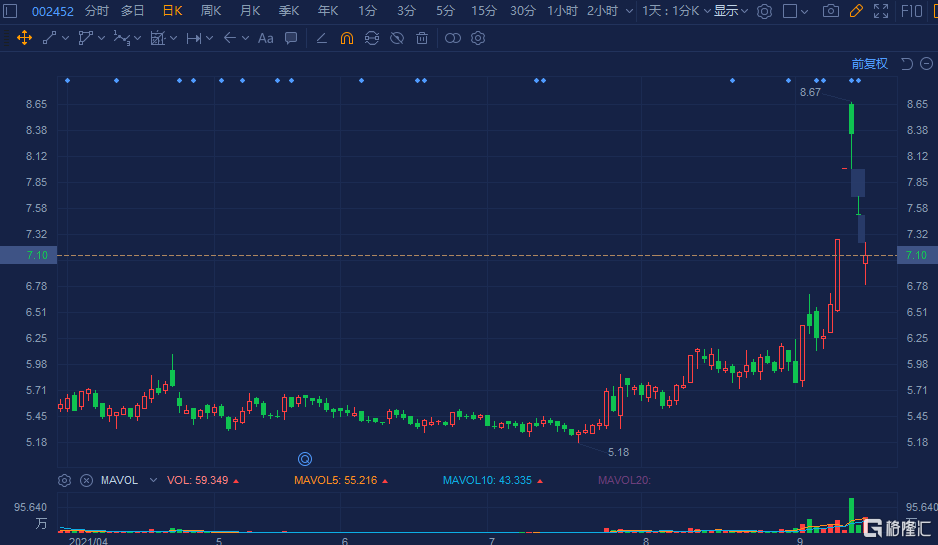Select the line segment drawing tool
Screen dimensions: 938x545
pyautogui.click(x=50, y=38)
